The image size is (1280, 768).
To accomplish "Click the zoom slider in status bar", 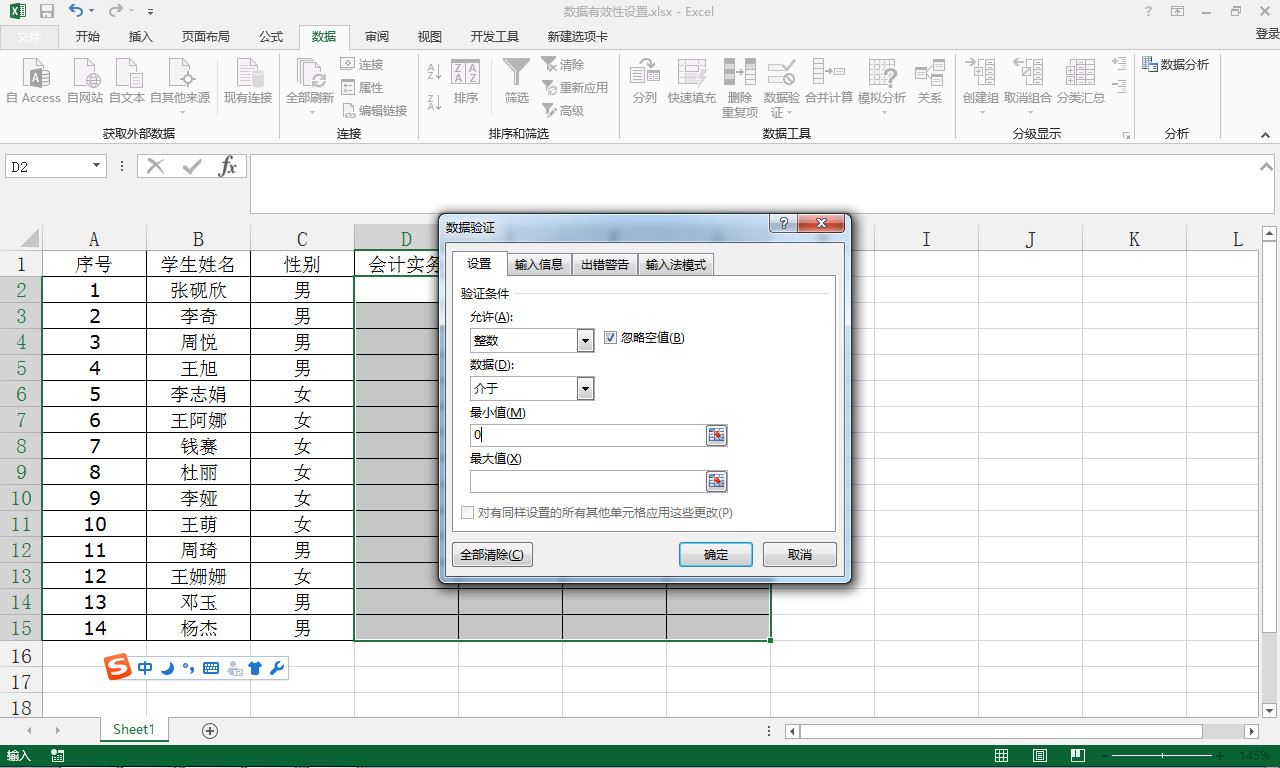I will (x=1163, y=756).
